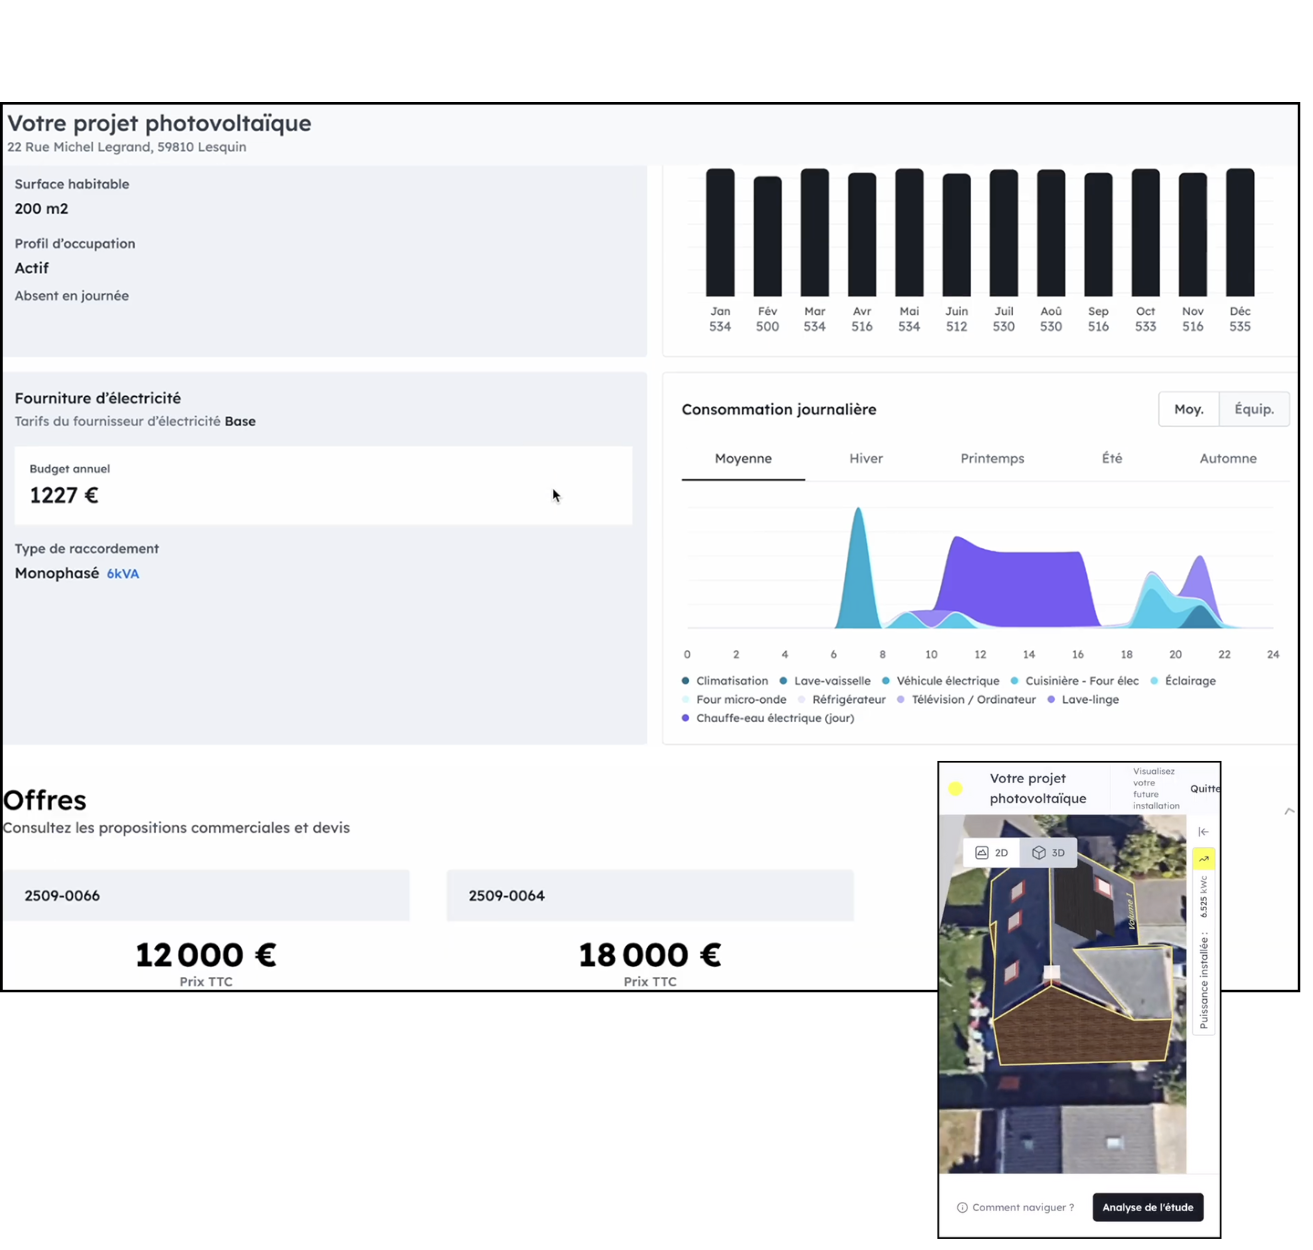Toggle Véhicule électrique legend color dot
1313x1250 pixels.
(886, 681)
